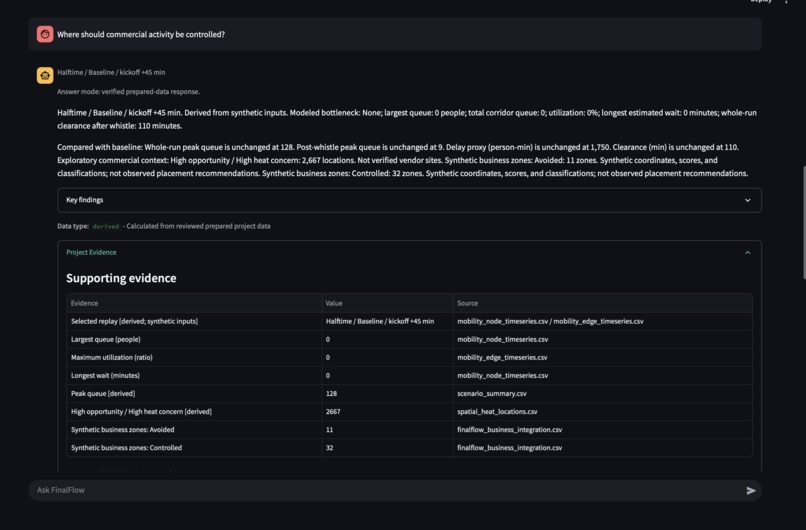Click the value 32 in Controlled row

point(329,448)
